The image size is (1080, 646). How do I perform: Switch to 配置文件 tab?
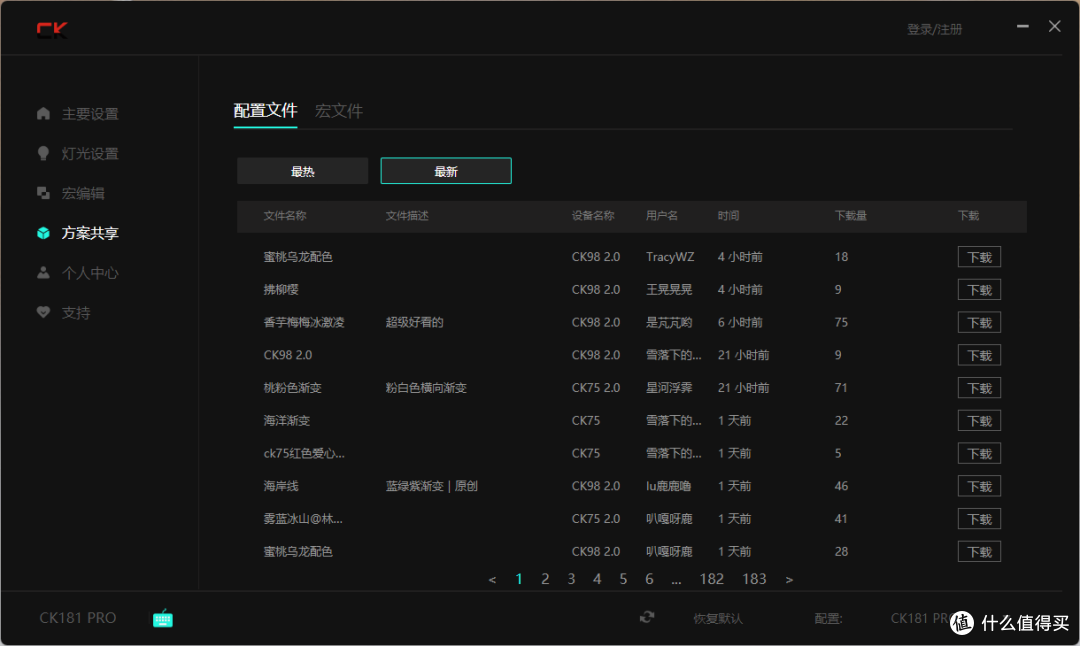(x=265, y=110)
